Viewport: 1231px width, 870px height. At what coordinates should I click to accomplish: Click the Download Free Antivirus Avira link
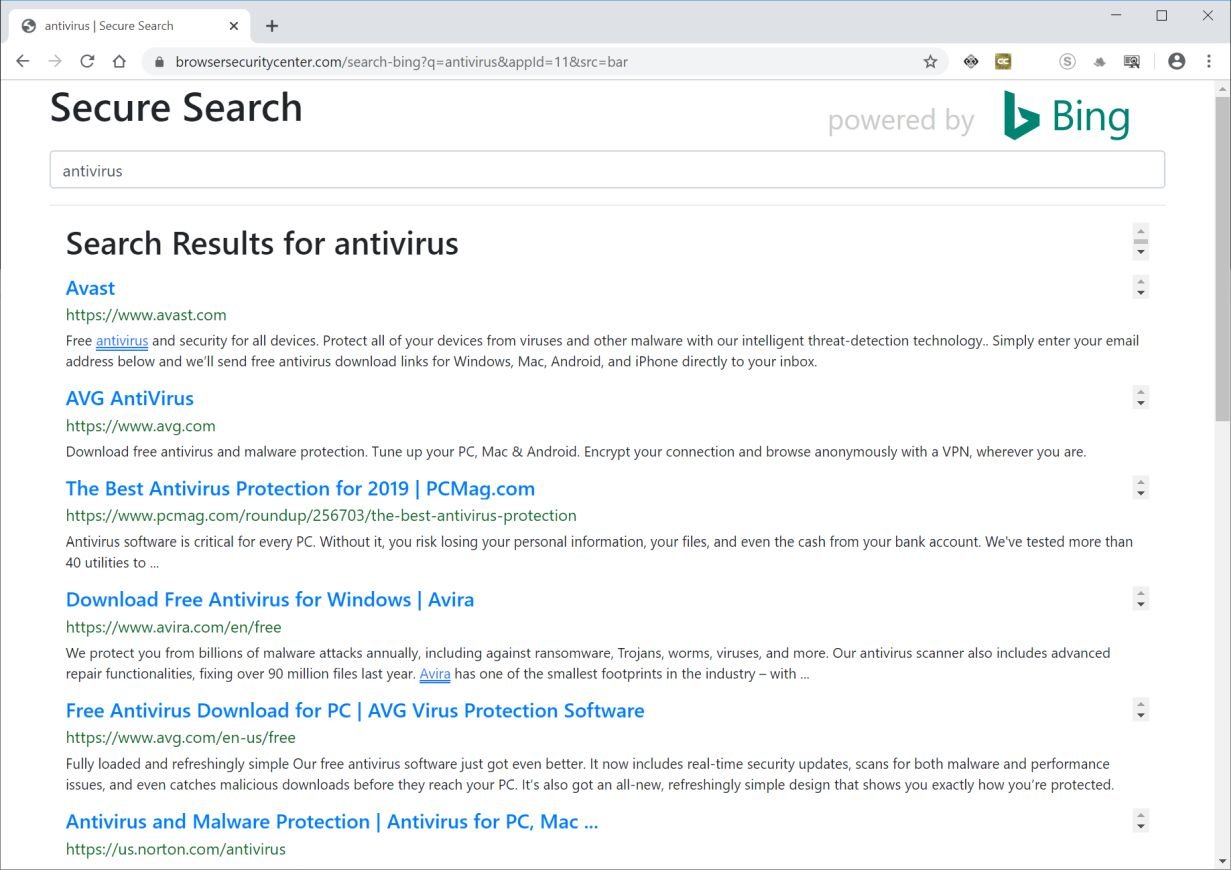click(x=269, y=600)
